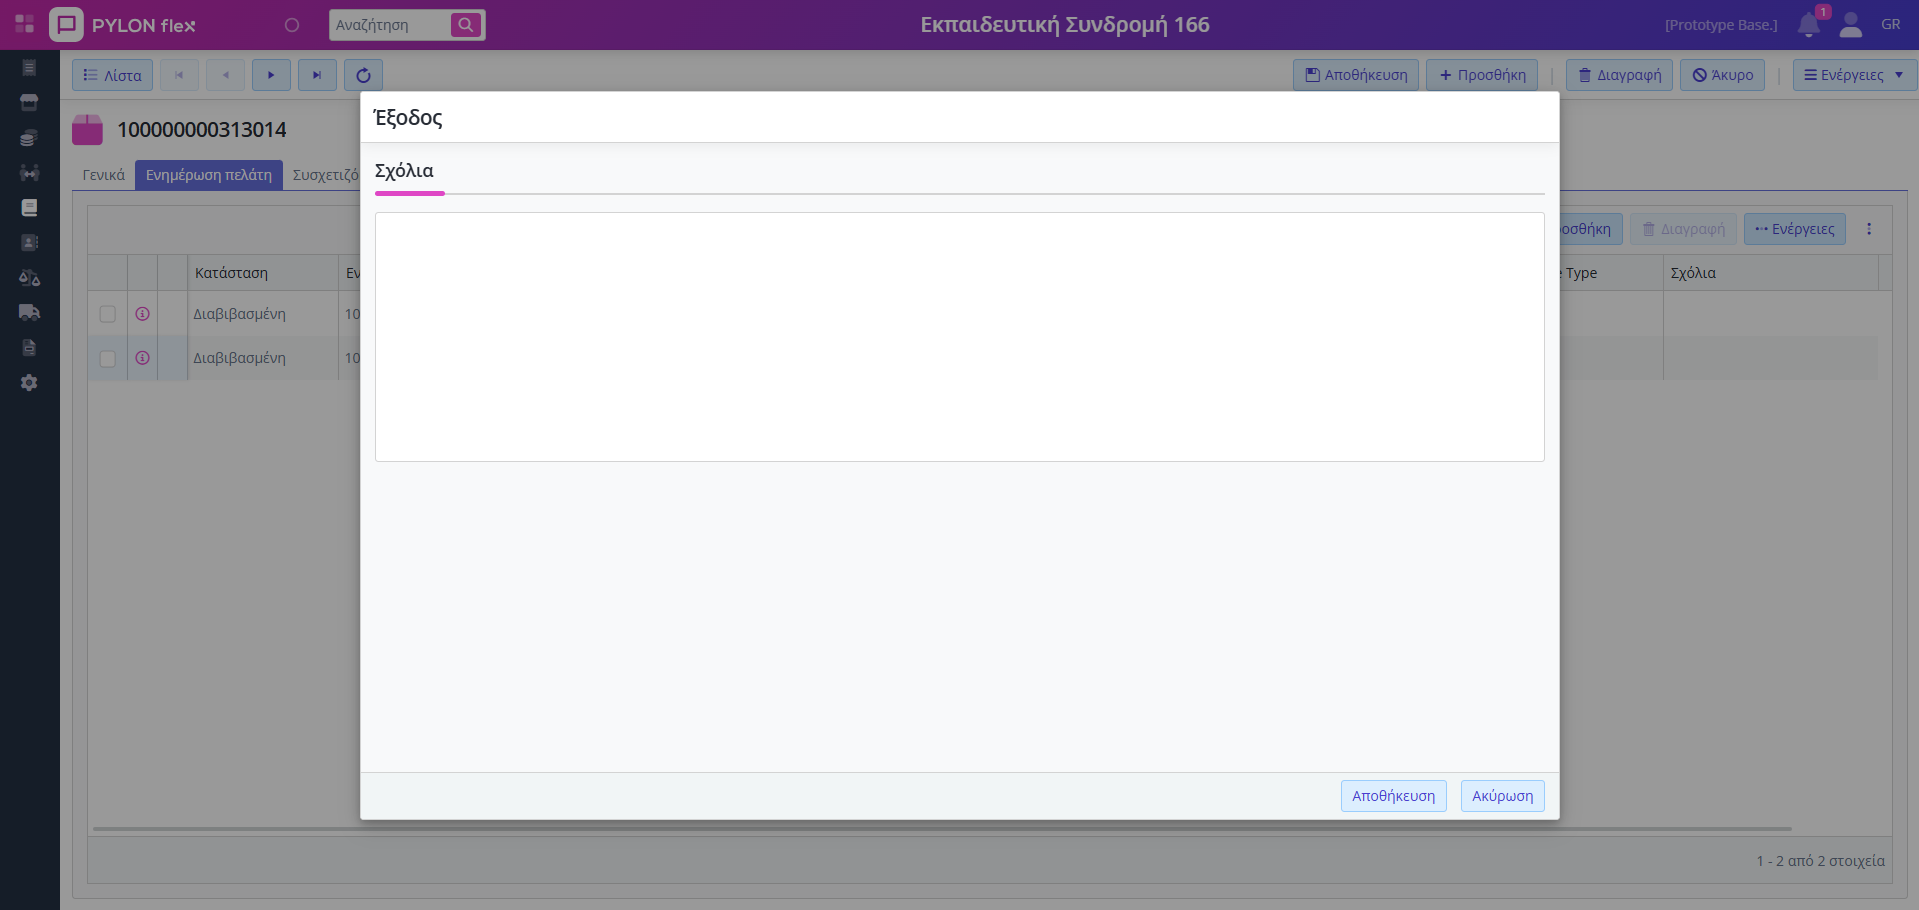Image resolution: width=1919 pixels, height=910 pixels.
Task: Select the Σχόλια tab in dialog
Action: 405,171
